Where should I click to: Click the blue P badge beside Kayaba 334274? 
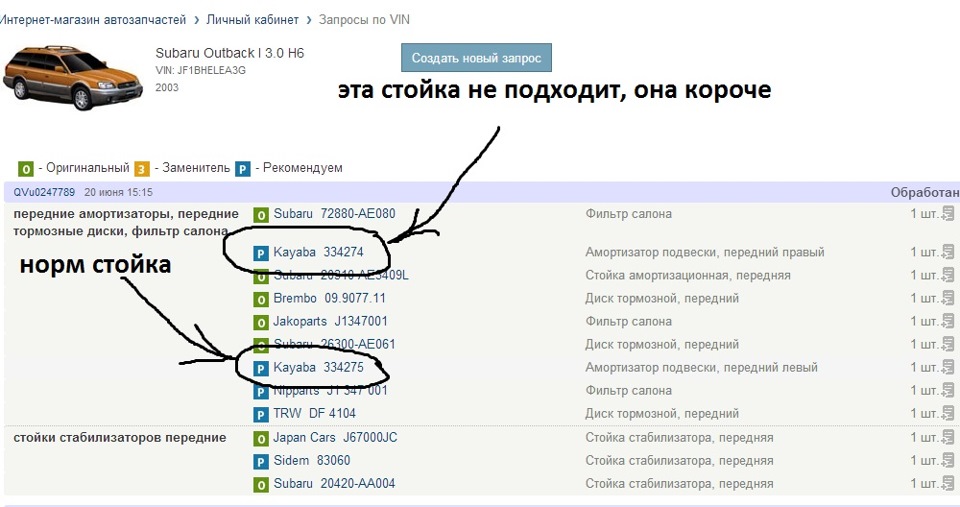(x=261, y=253)
